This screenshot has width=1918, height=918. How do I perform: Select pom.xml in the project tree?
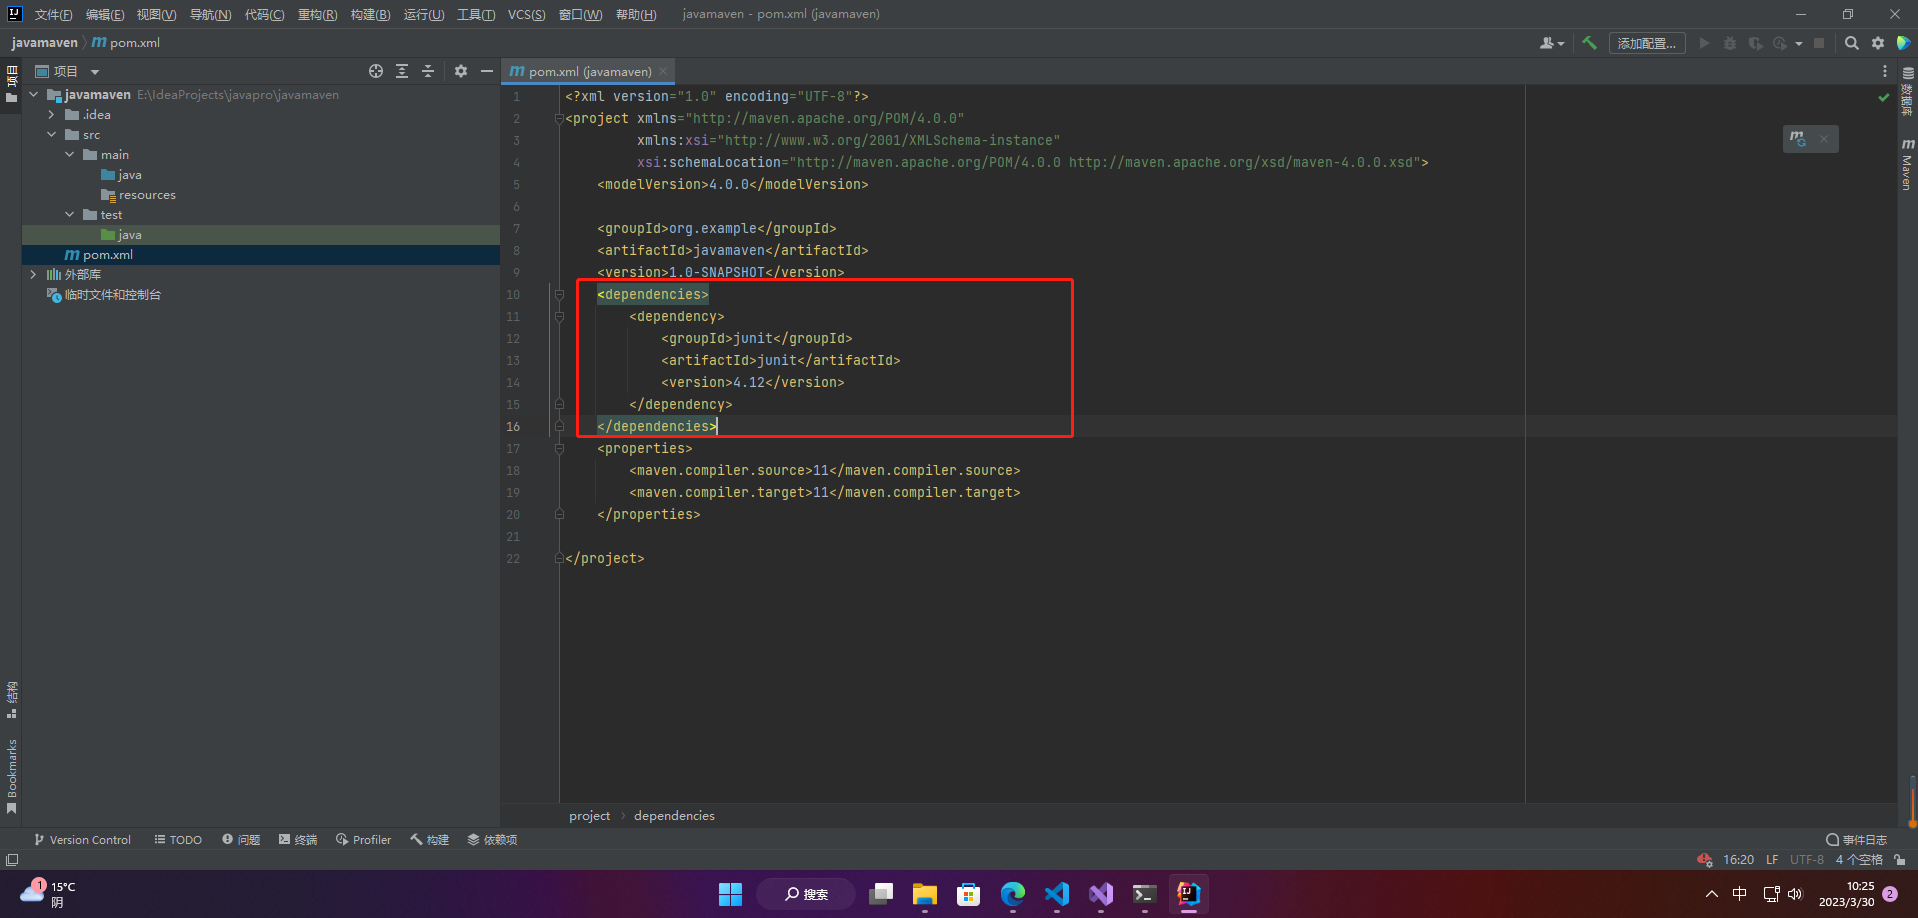click(x=107, y=255)
